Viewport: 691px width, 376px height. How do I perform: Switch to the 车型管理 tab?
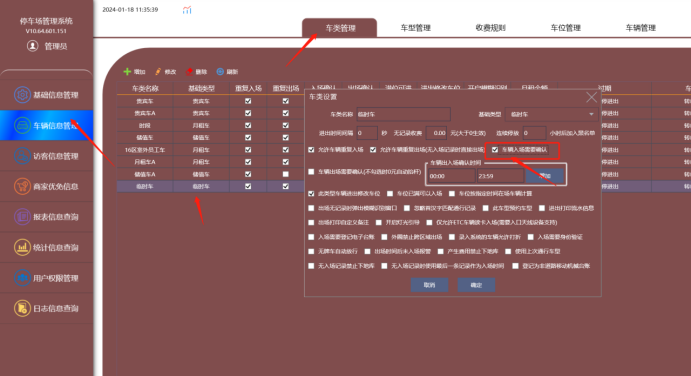click(x=415, y=28)
